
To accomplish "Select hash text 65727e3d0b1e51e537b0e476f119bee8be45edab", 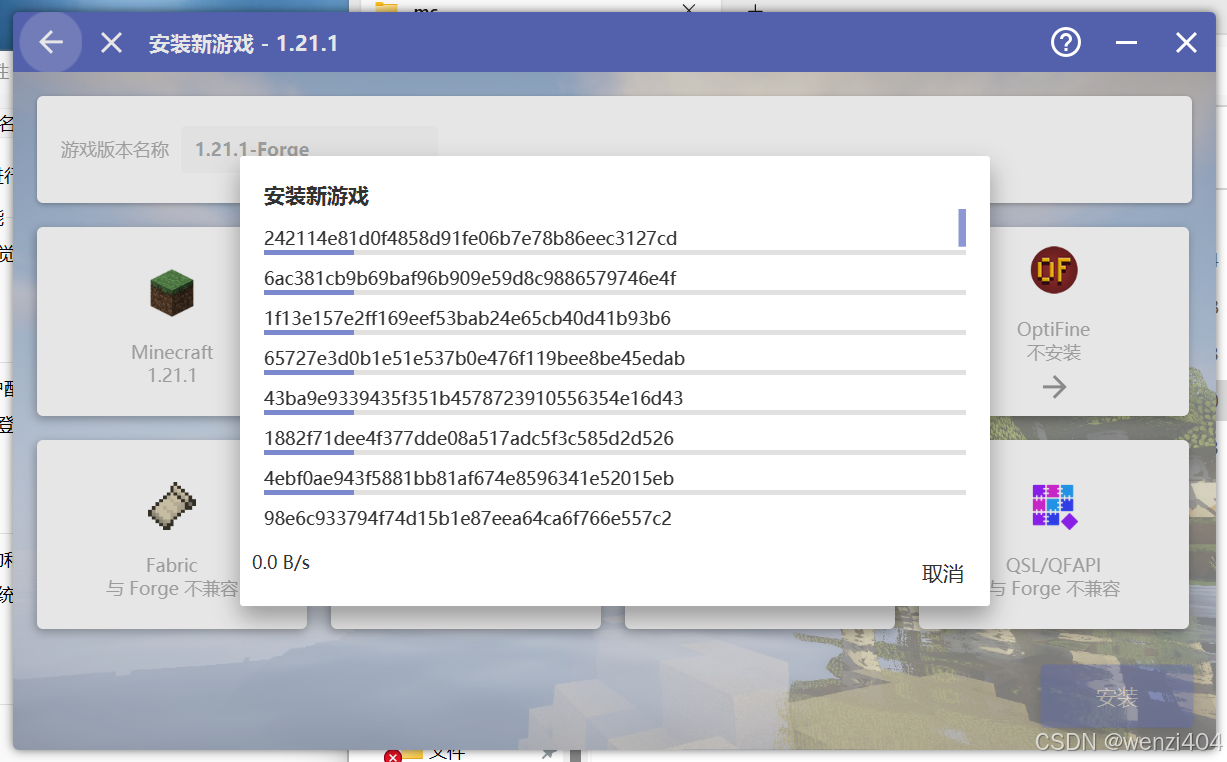I will click(x=474, y=358).
